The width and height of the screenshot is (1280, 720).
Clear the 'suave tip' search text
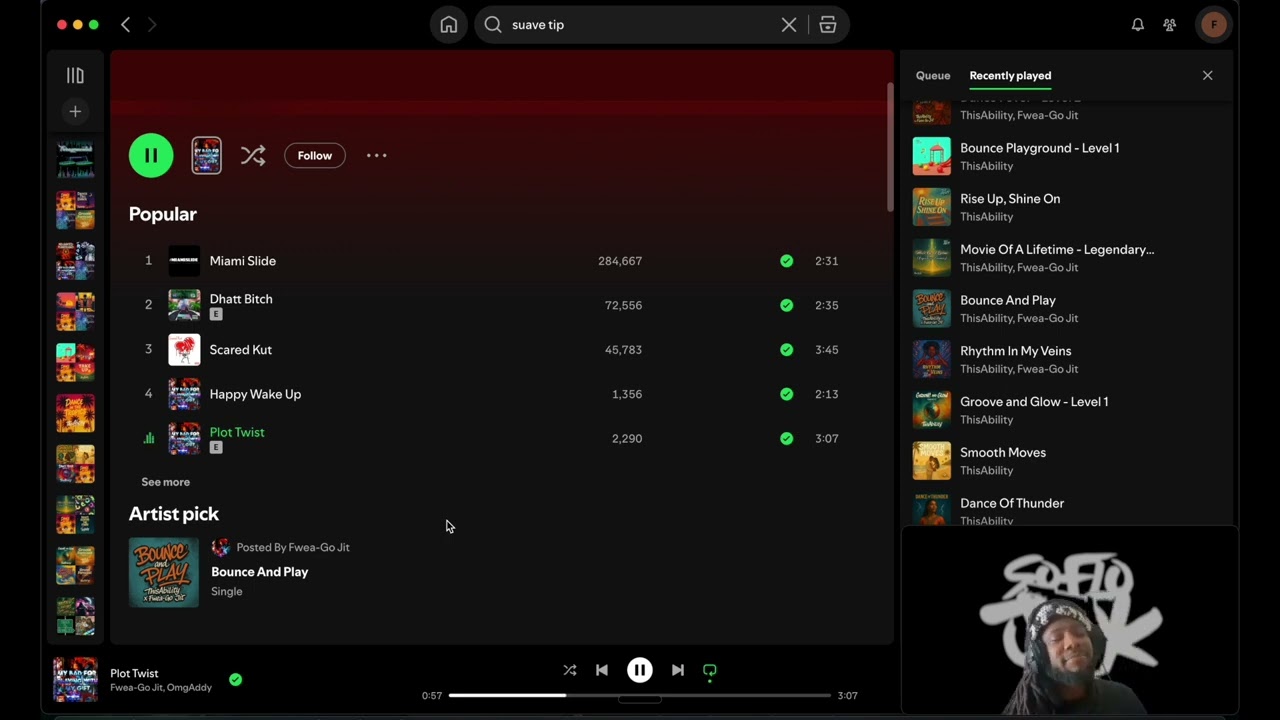click(x=789, y=25)
